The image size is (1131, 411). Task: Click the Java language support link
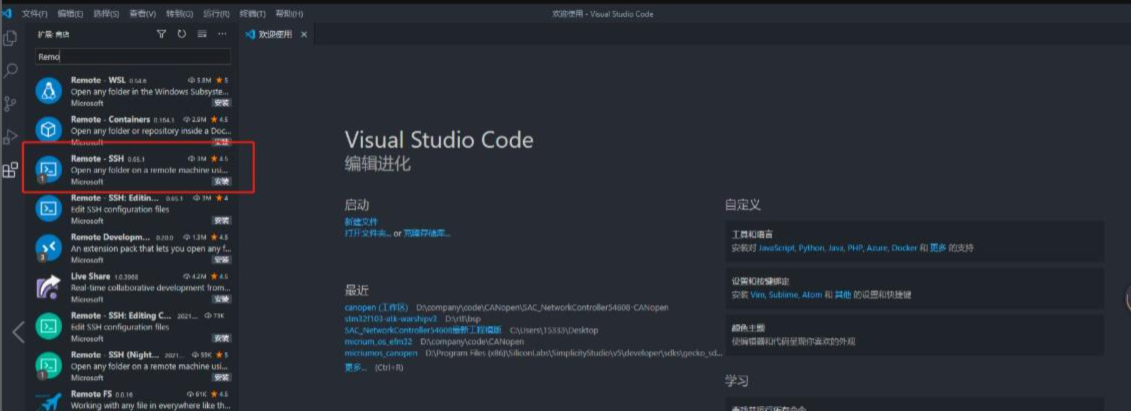click(836, 248)
